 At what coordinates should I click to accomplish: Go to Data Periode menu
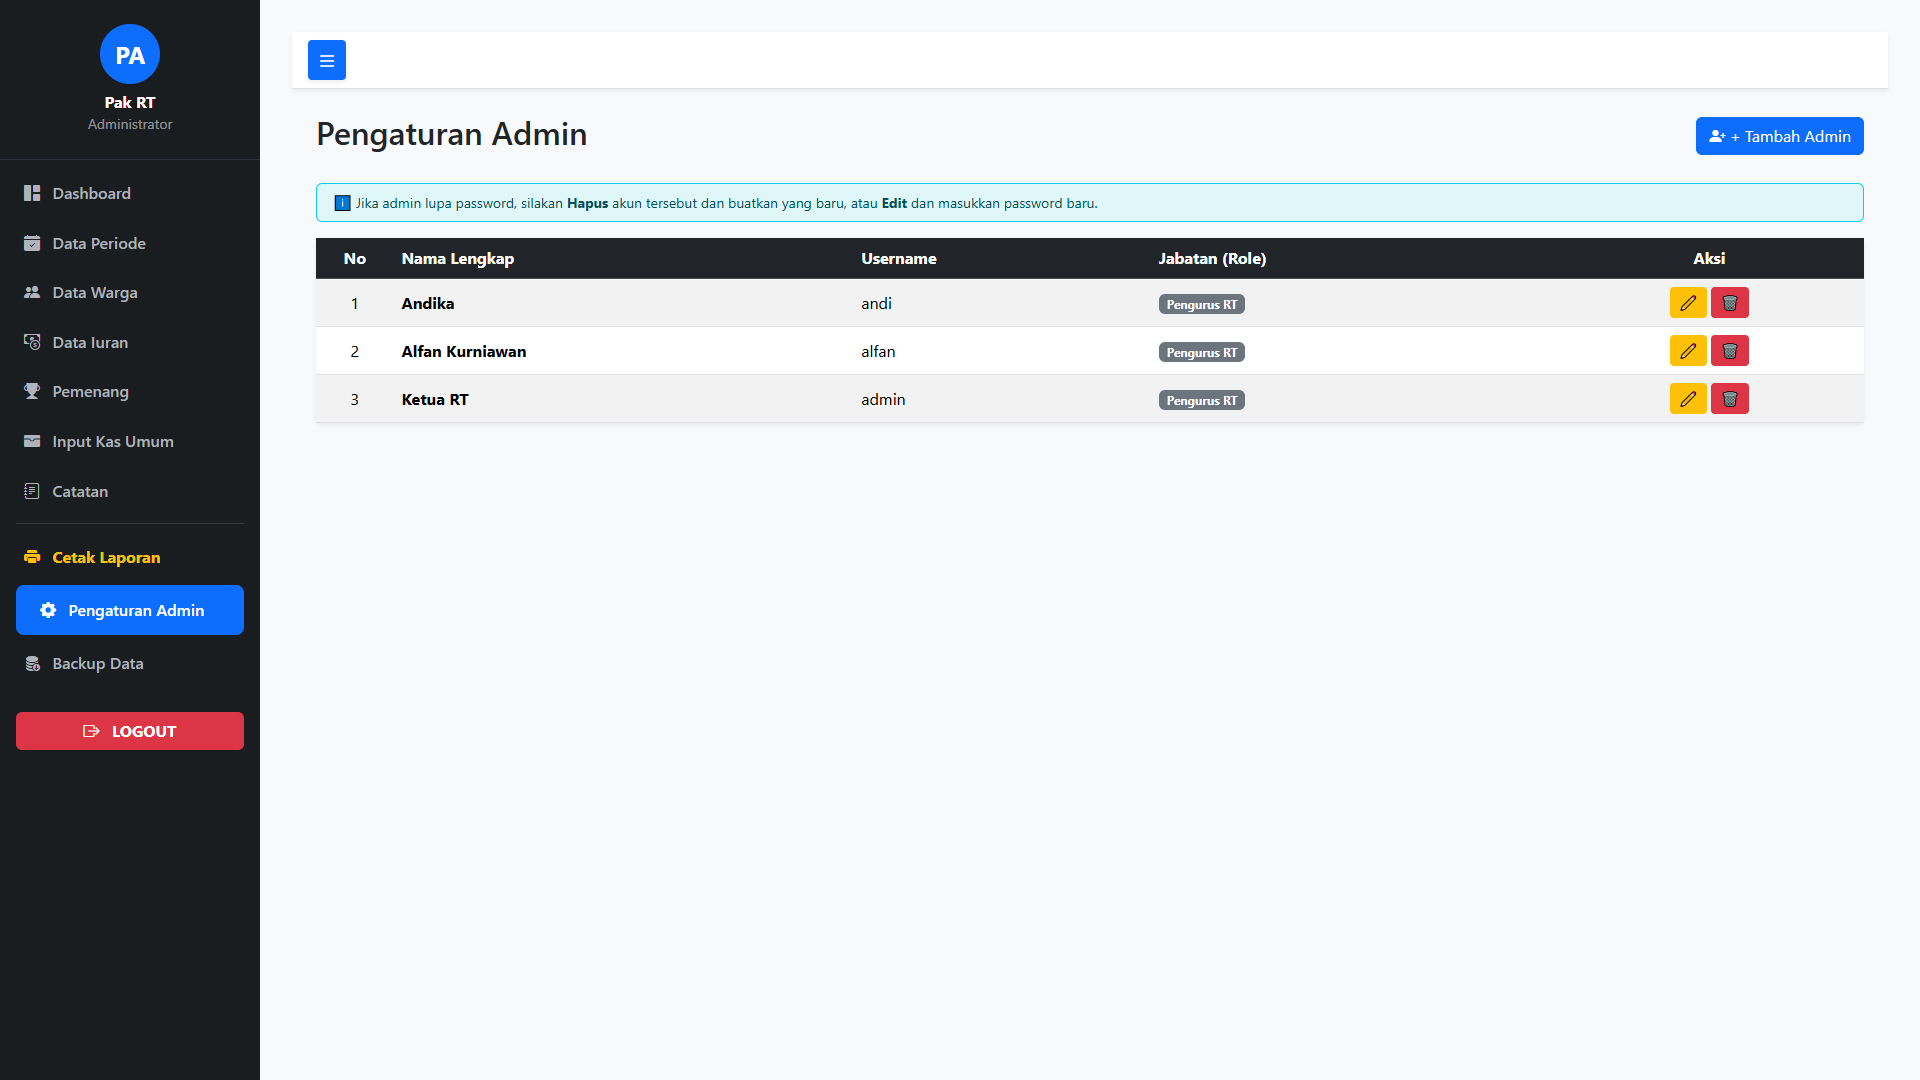coord(98,244)
